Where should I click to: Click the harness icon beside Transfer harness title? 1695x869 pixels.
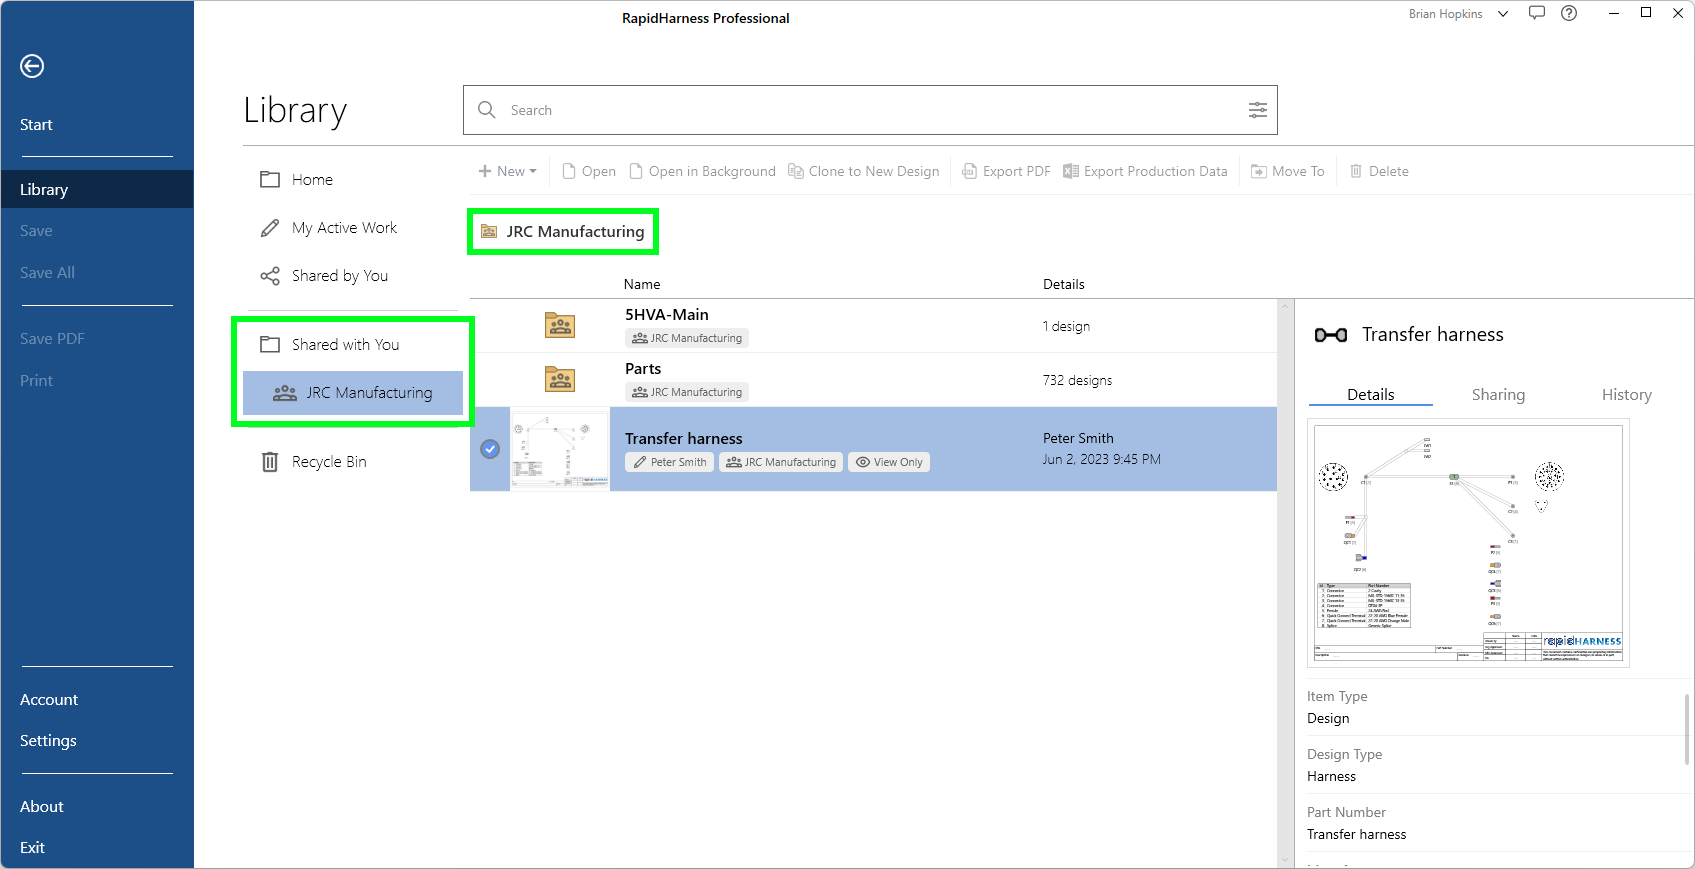pyautogui.click(x=1331, y=335)
